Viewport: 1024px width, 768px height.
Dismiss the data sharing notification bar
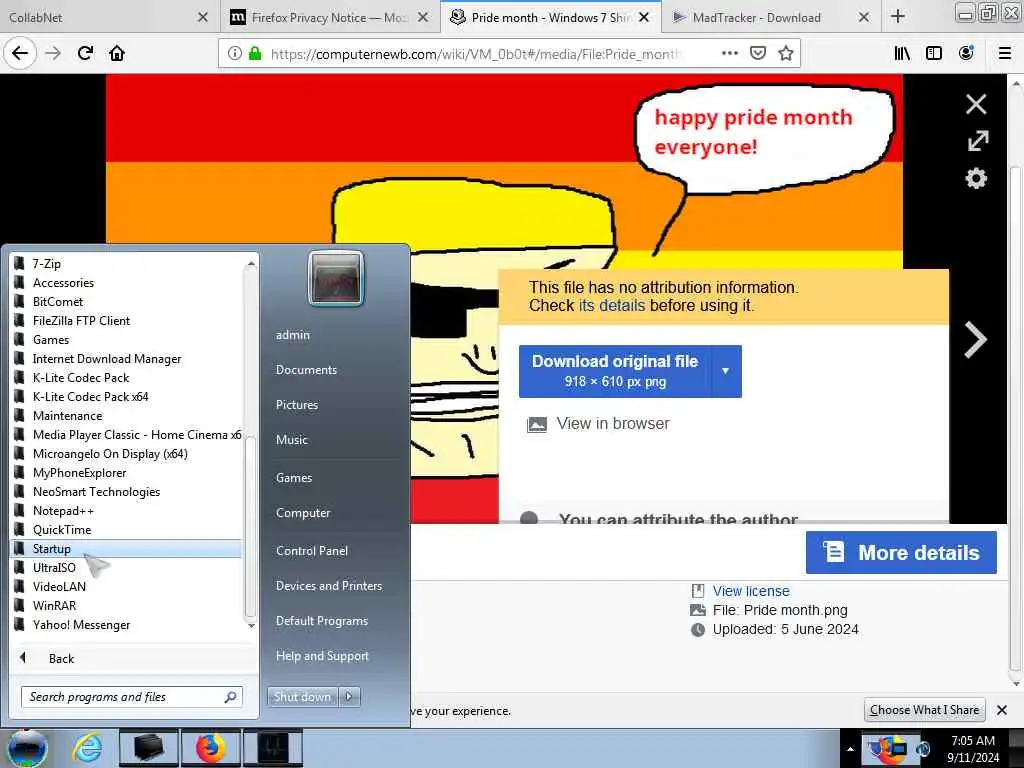1002,710
